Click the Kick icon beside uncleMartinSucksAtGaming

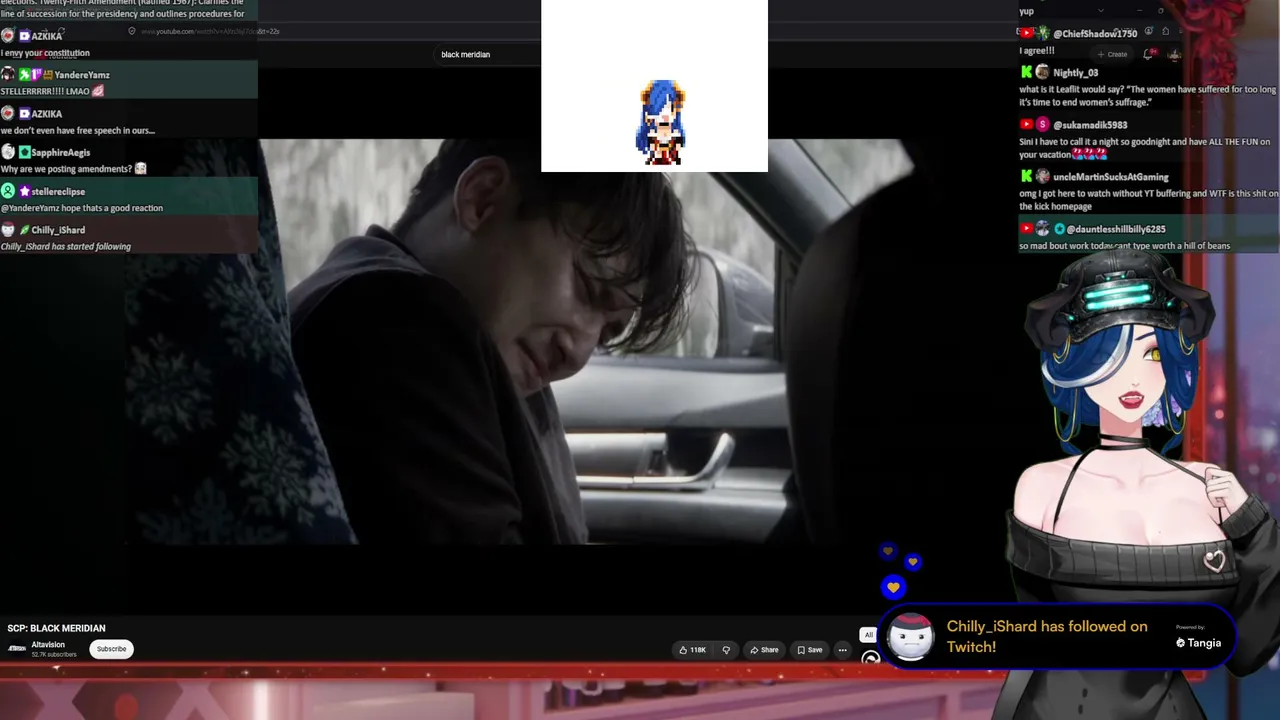(x=1026, y=176)
